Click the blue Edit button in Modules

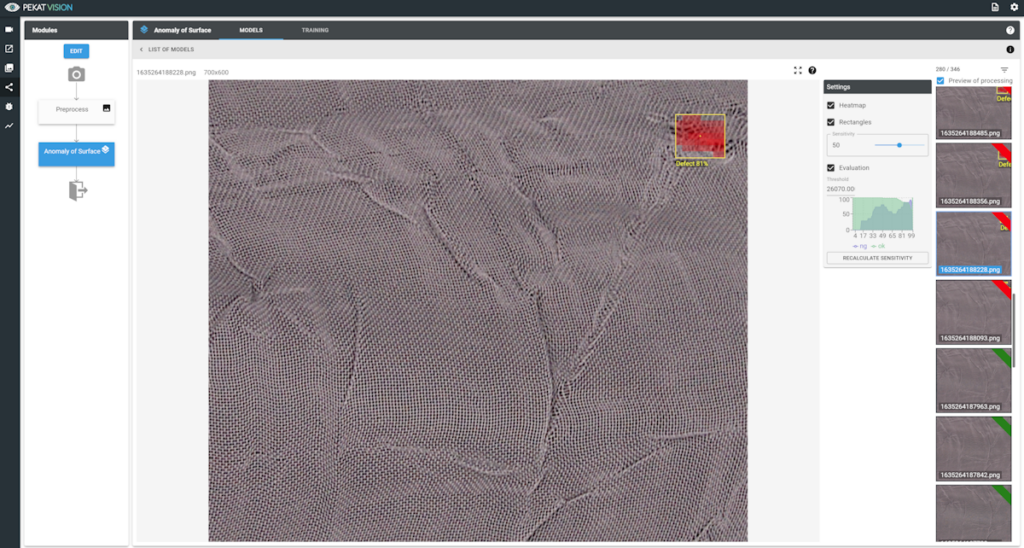tap(76, 51)
